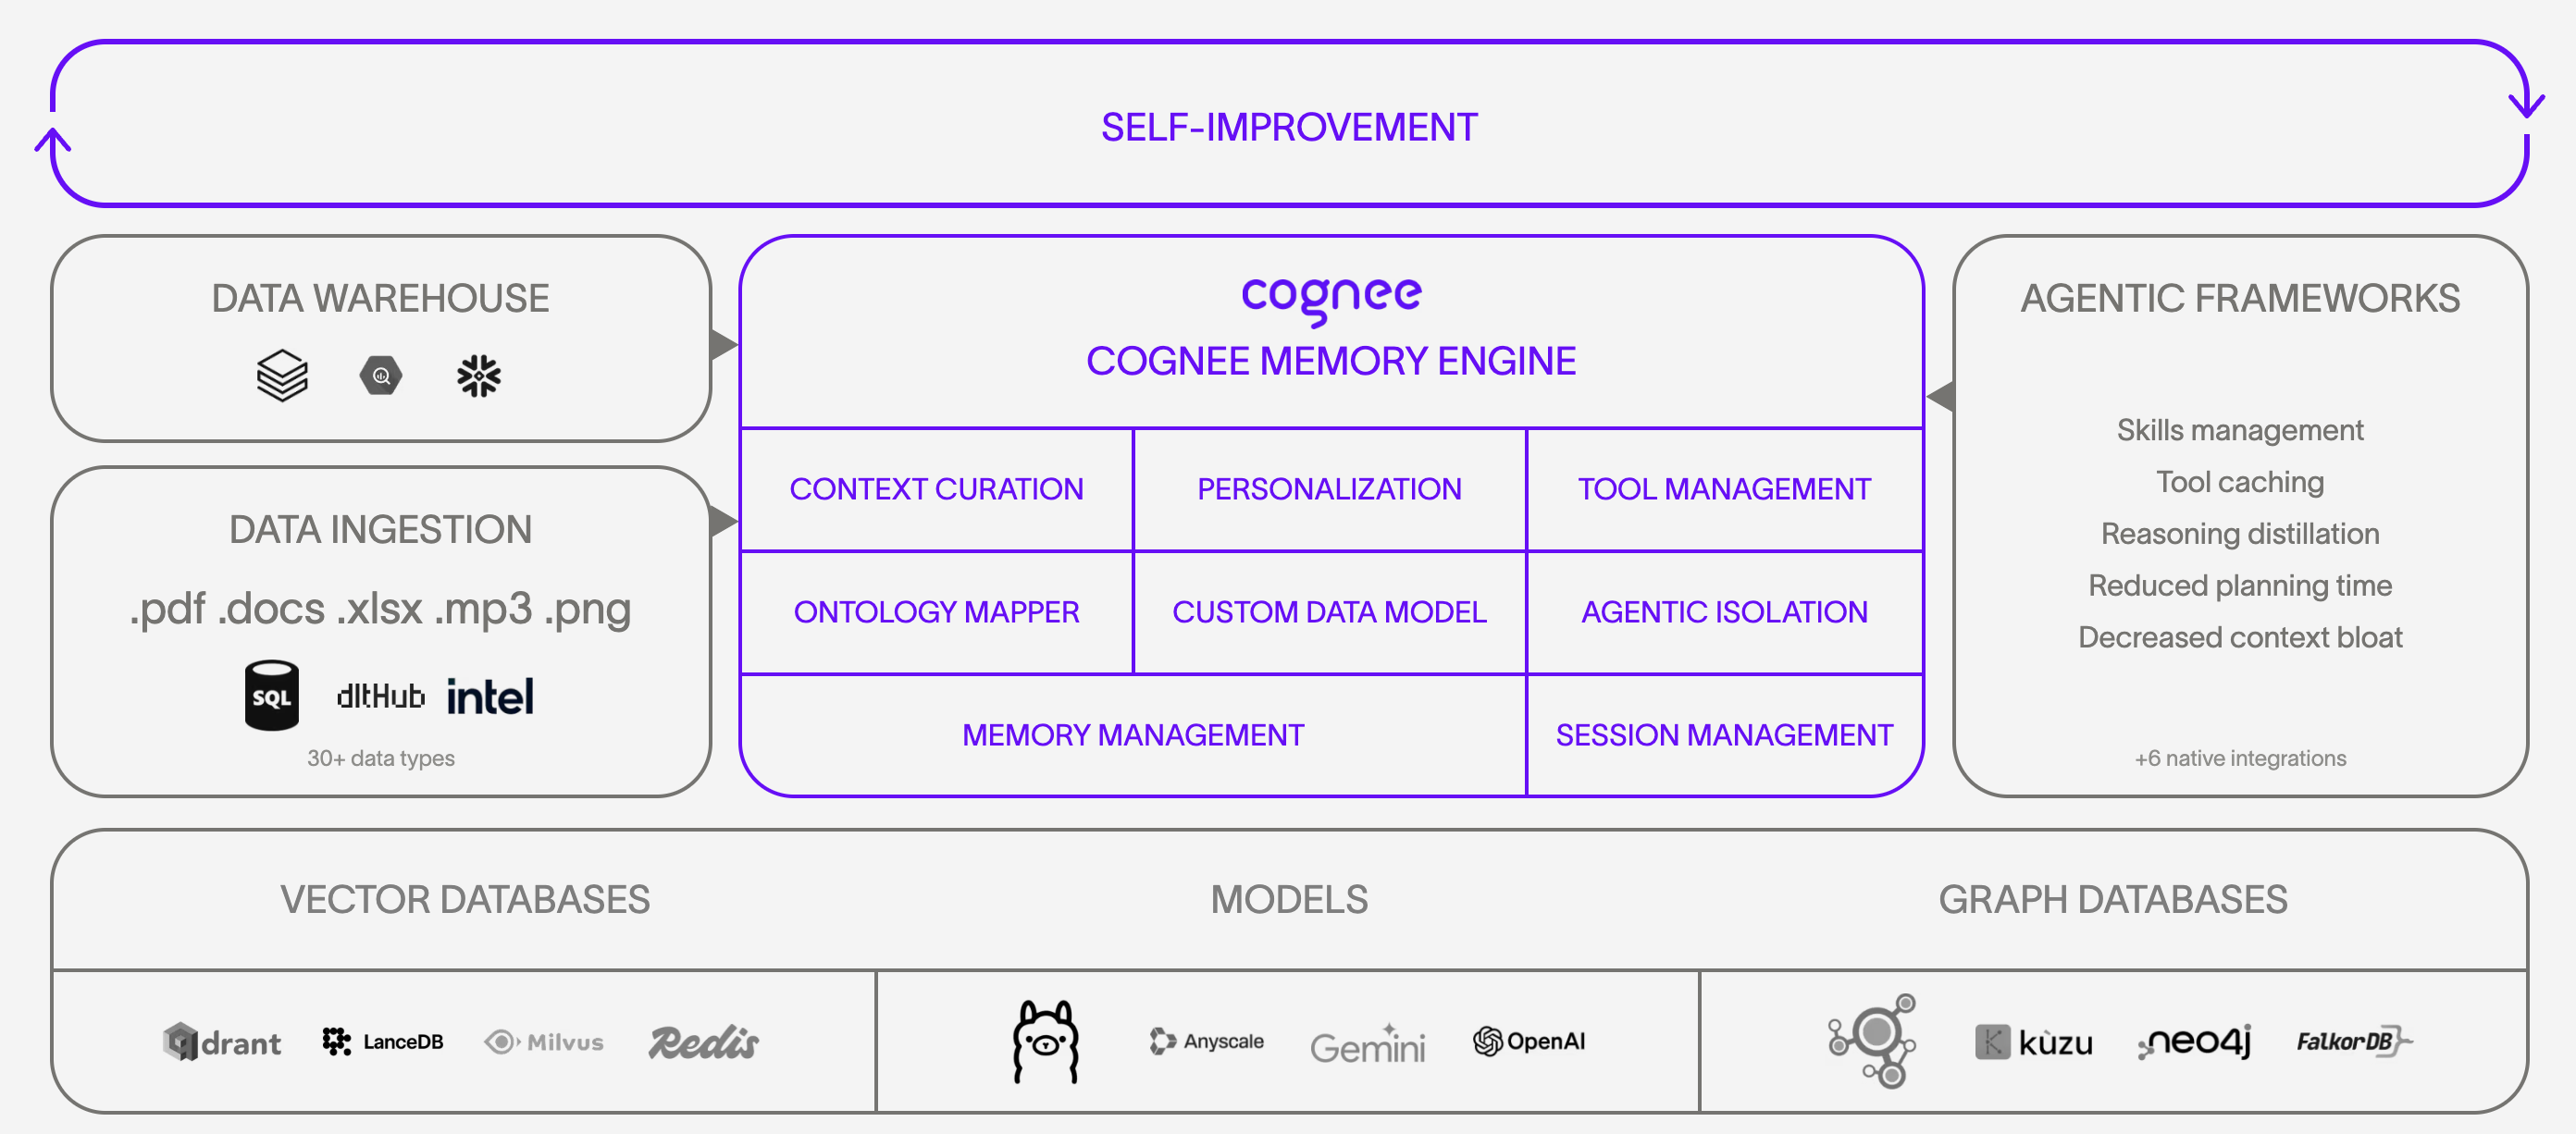Click the SESSION MANAGEMENT block
Image resolution: width=2576 pixels, height=1134 pixels.
1723,735
